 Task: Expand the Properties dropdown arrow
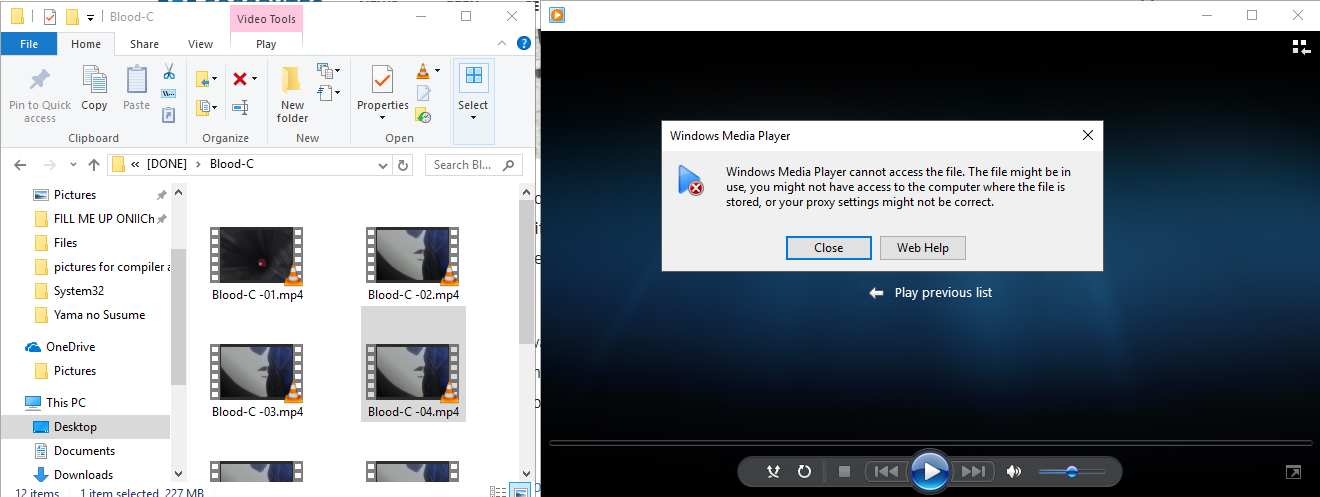pyautogui.click(x=383, y=118)
